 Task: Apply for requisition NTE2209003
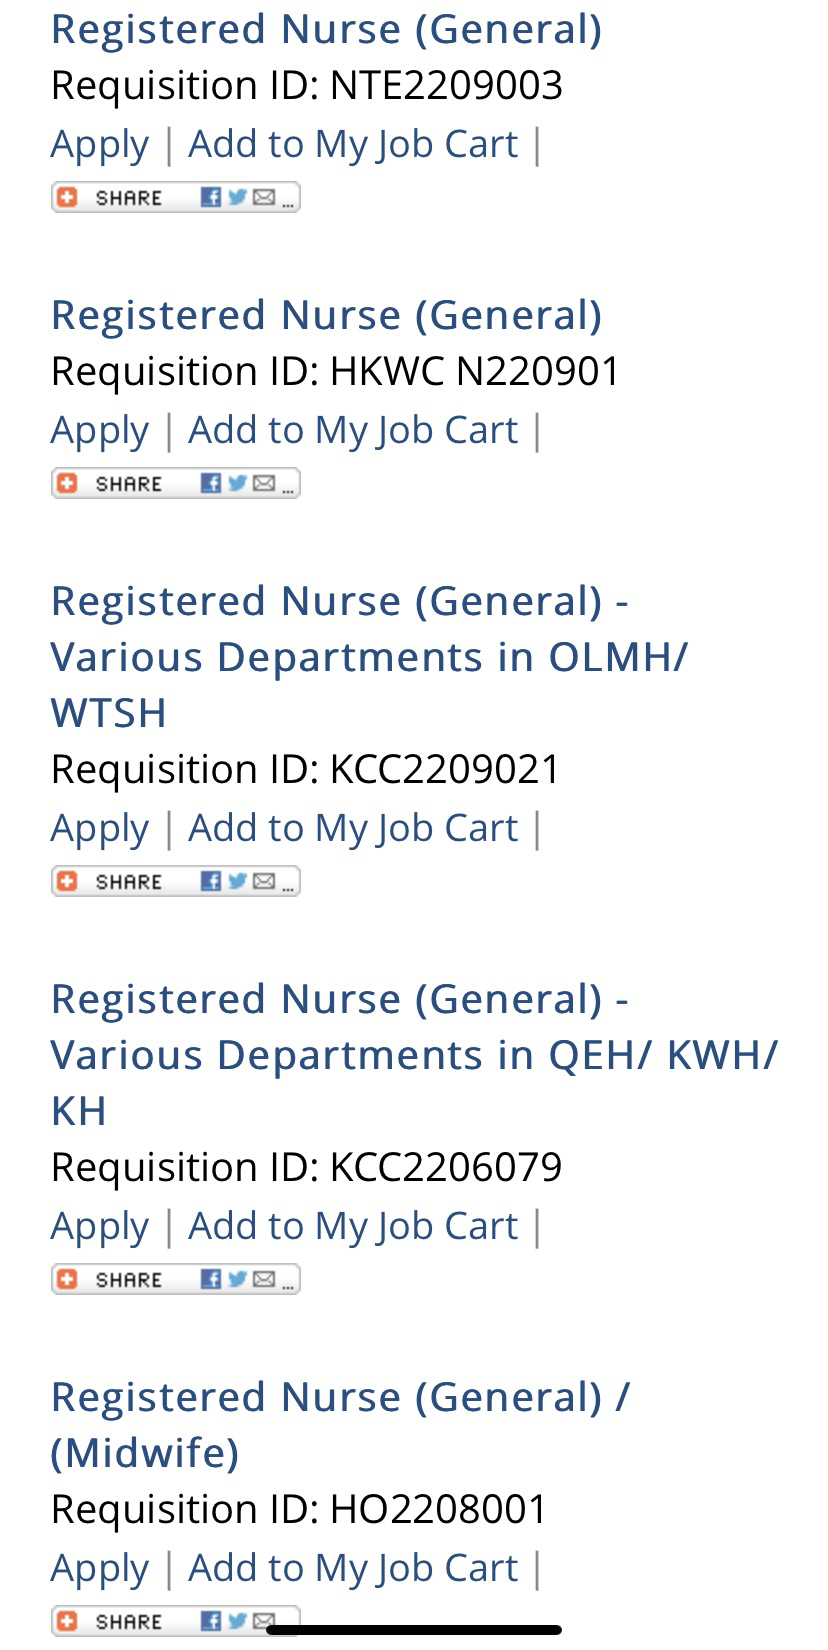[x=100, y=145]
